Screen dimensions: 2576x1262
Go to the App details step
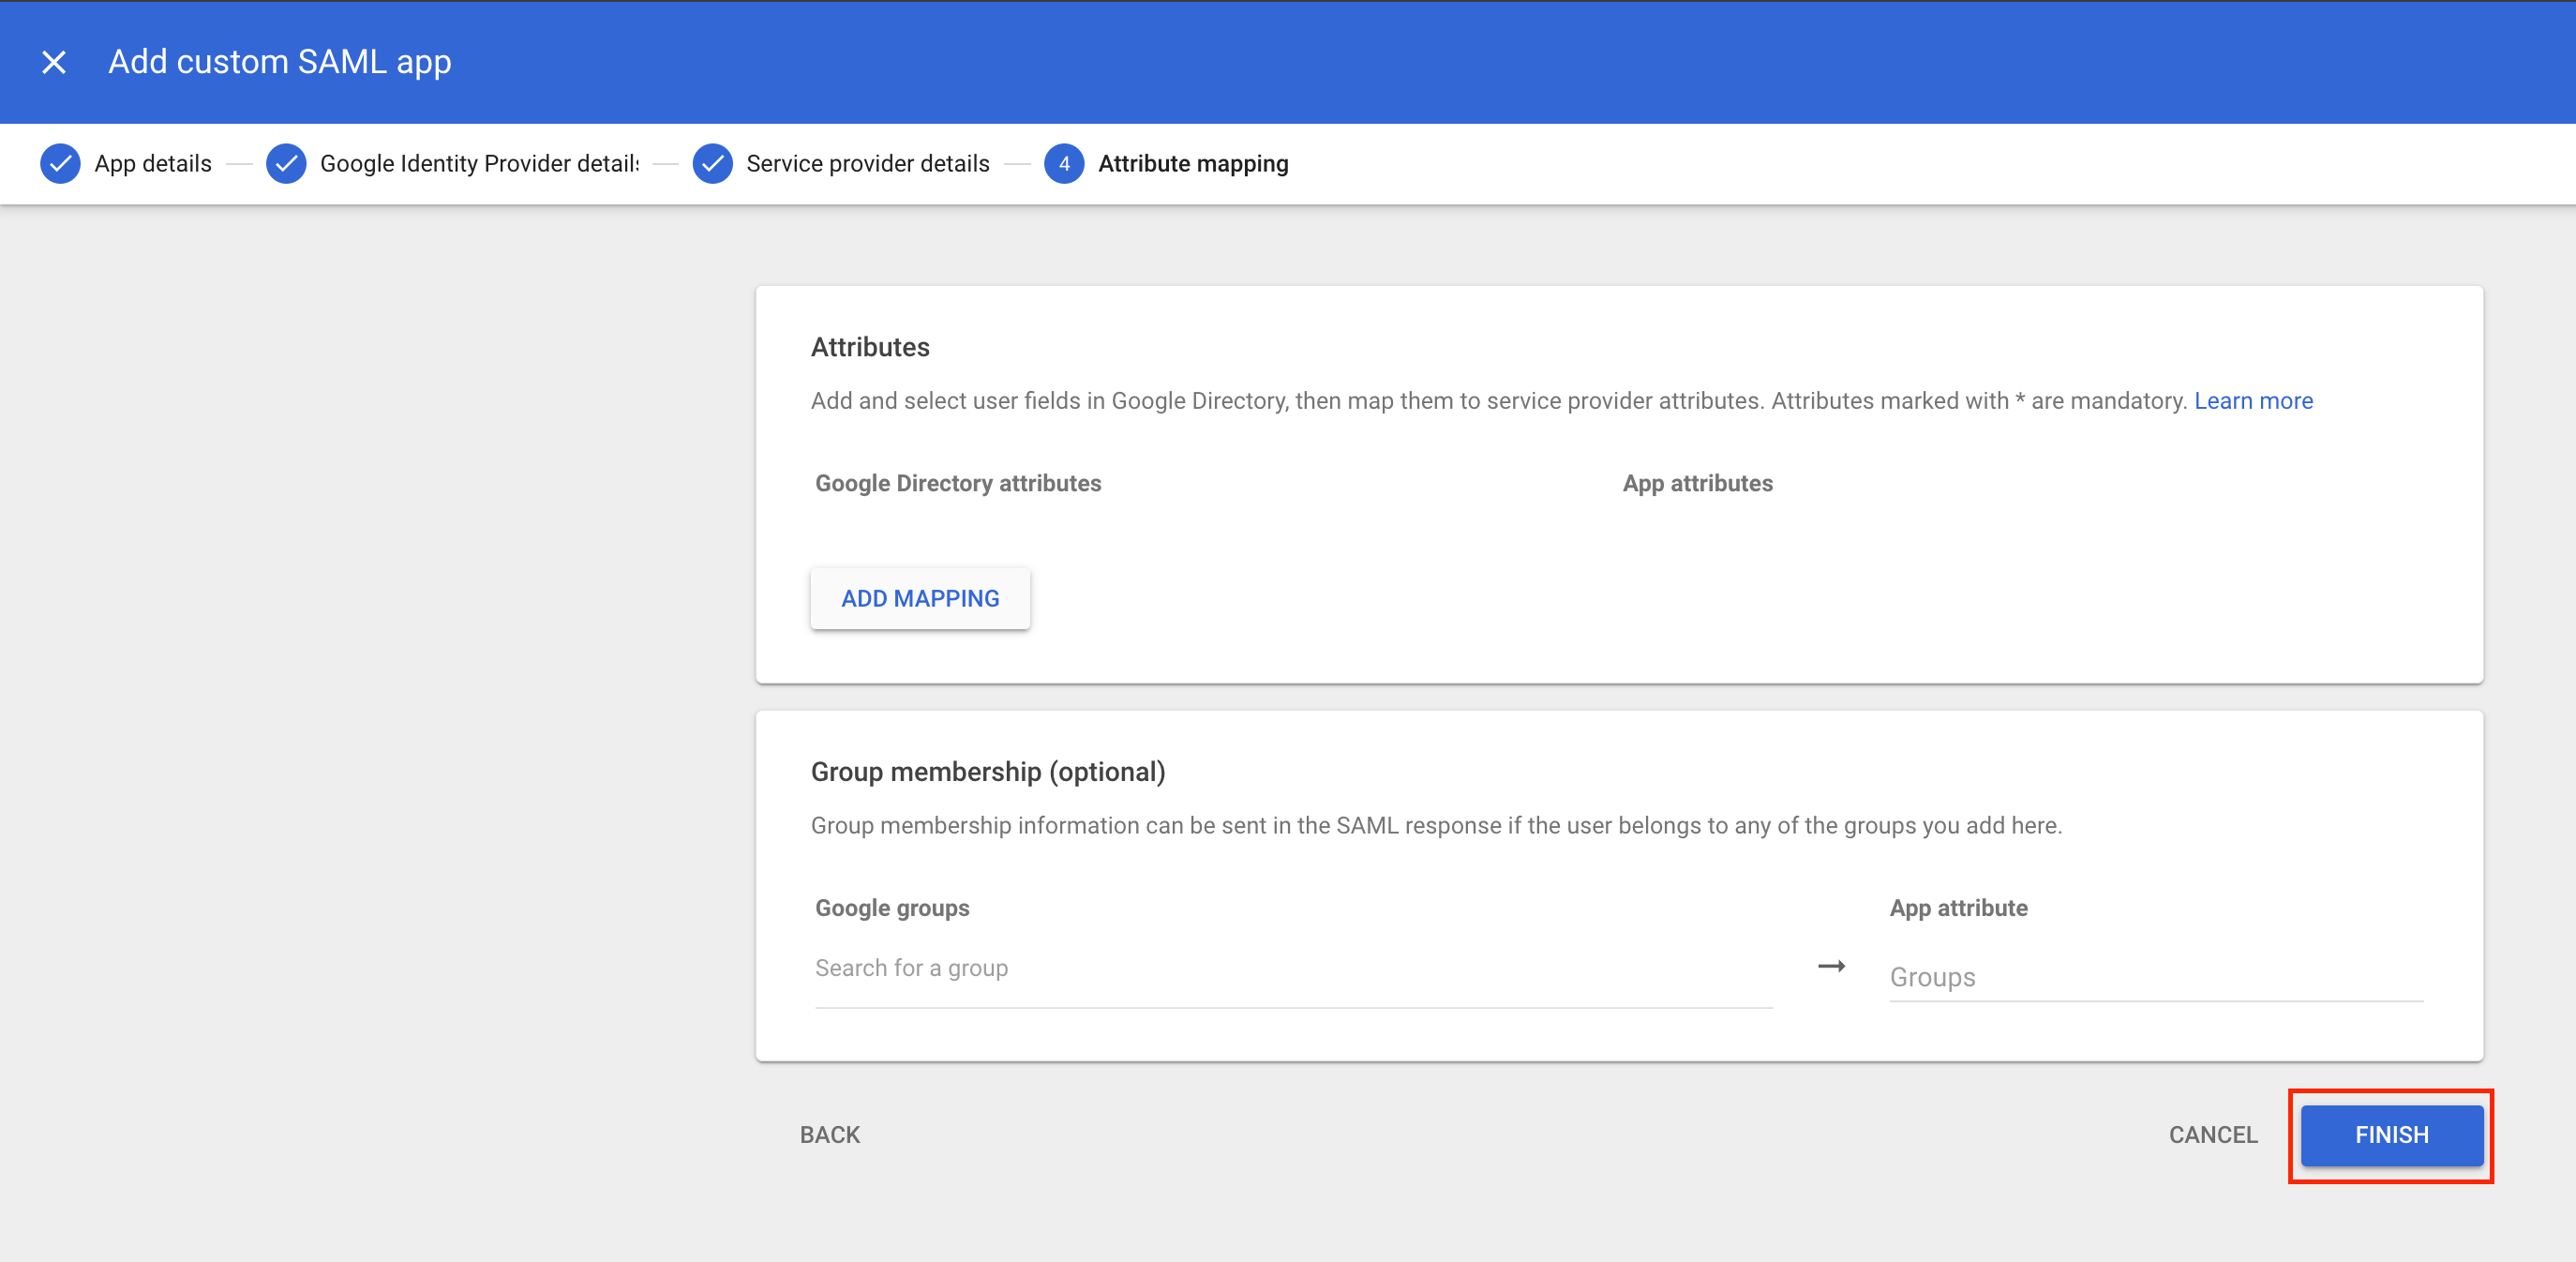[152, 163]
